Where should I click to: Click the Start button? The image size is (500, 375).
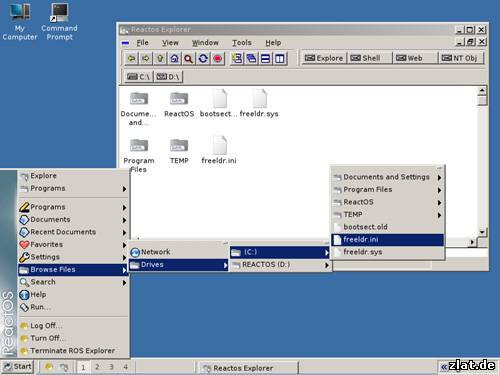pyautogui.click(x=18, y=367)
